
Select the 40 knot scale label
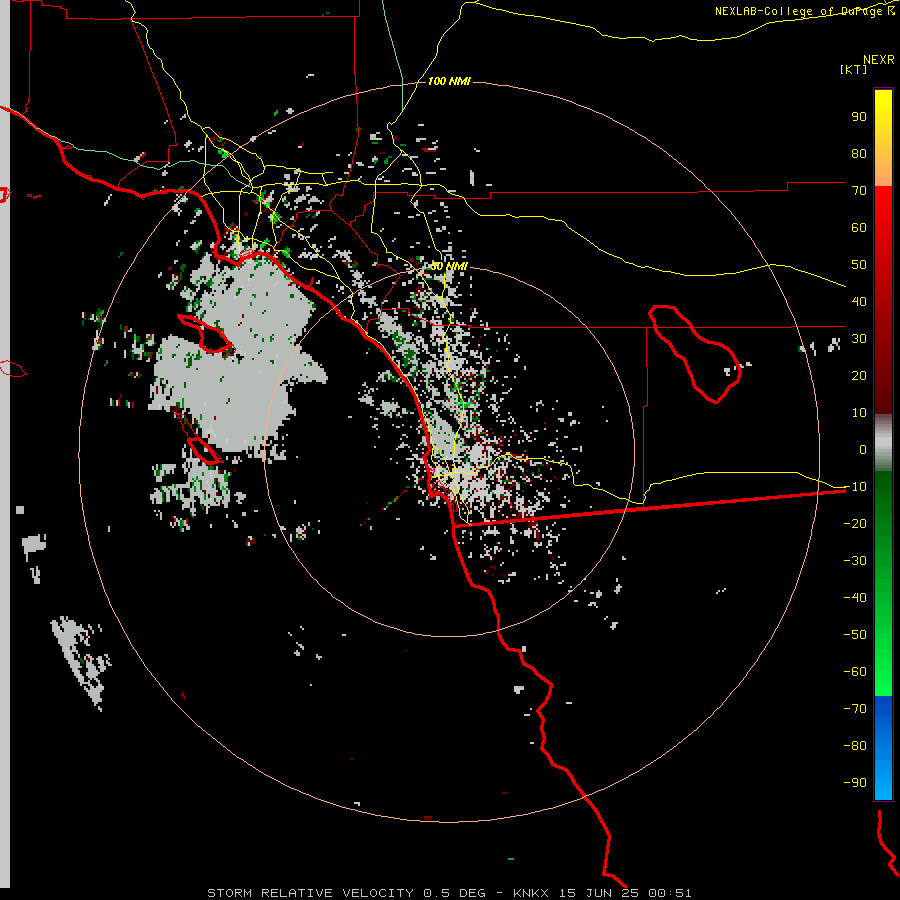(x=859, y=301)
